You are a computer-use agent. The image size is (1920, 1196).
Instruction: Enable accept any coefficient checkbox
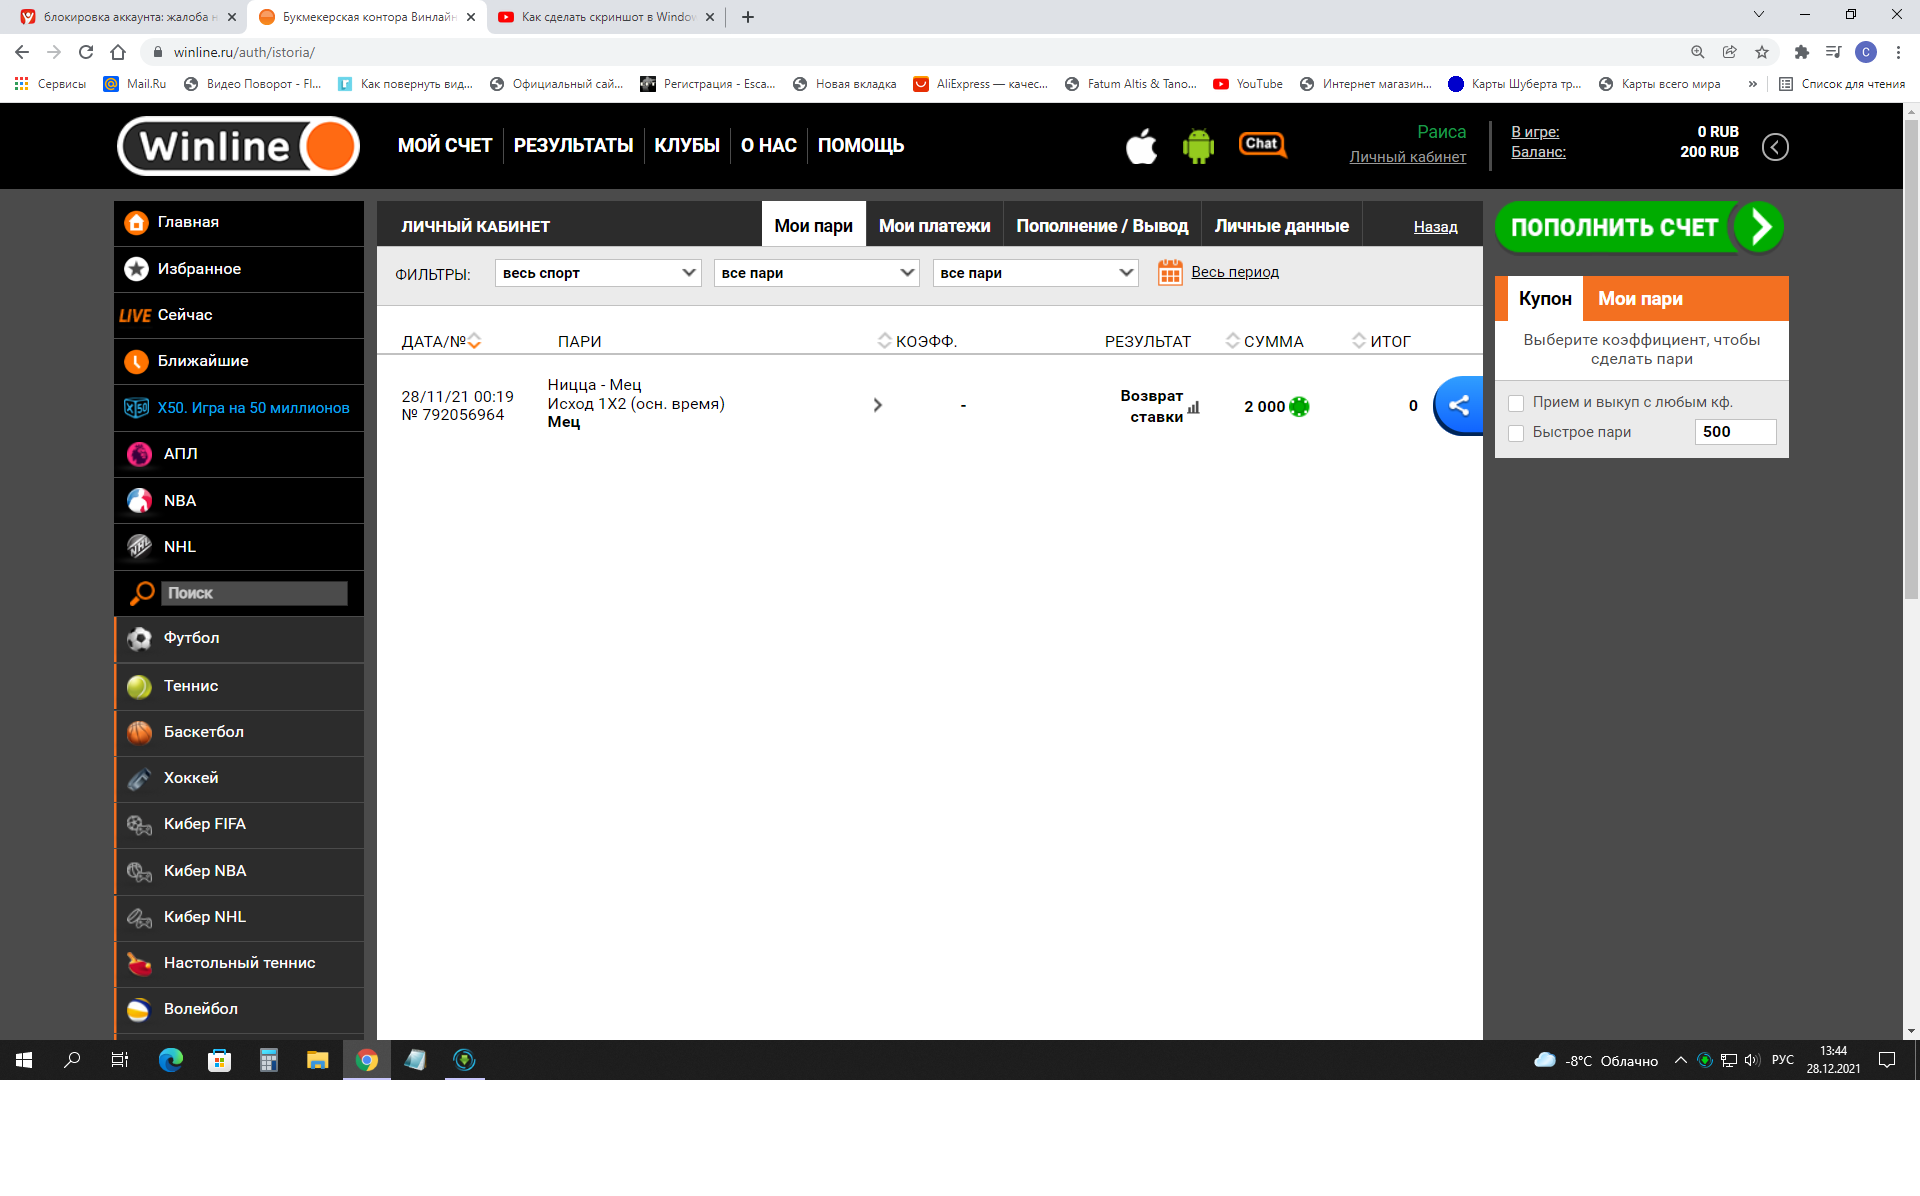(1516, 403)
